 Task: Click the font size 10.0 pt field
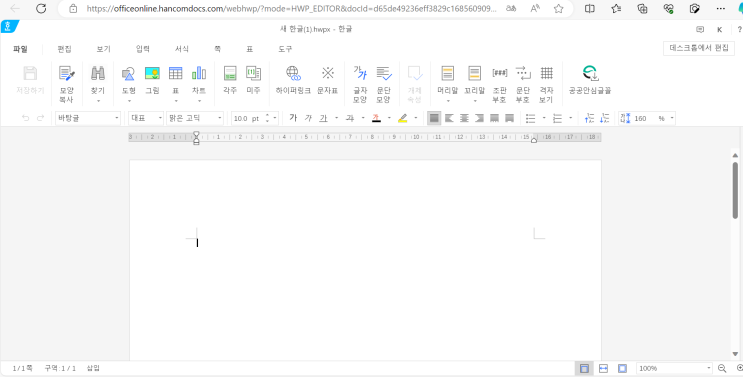point(246,118)
